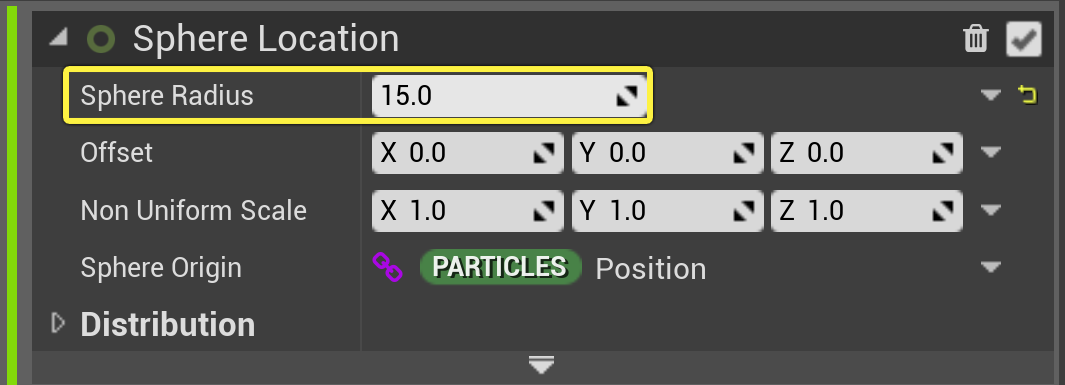This screenshot has width=1065, height=385.
Task: Click the purple link icon beside Sphere Origin
Action: [388, 267]
